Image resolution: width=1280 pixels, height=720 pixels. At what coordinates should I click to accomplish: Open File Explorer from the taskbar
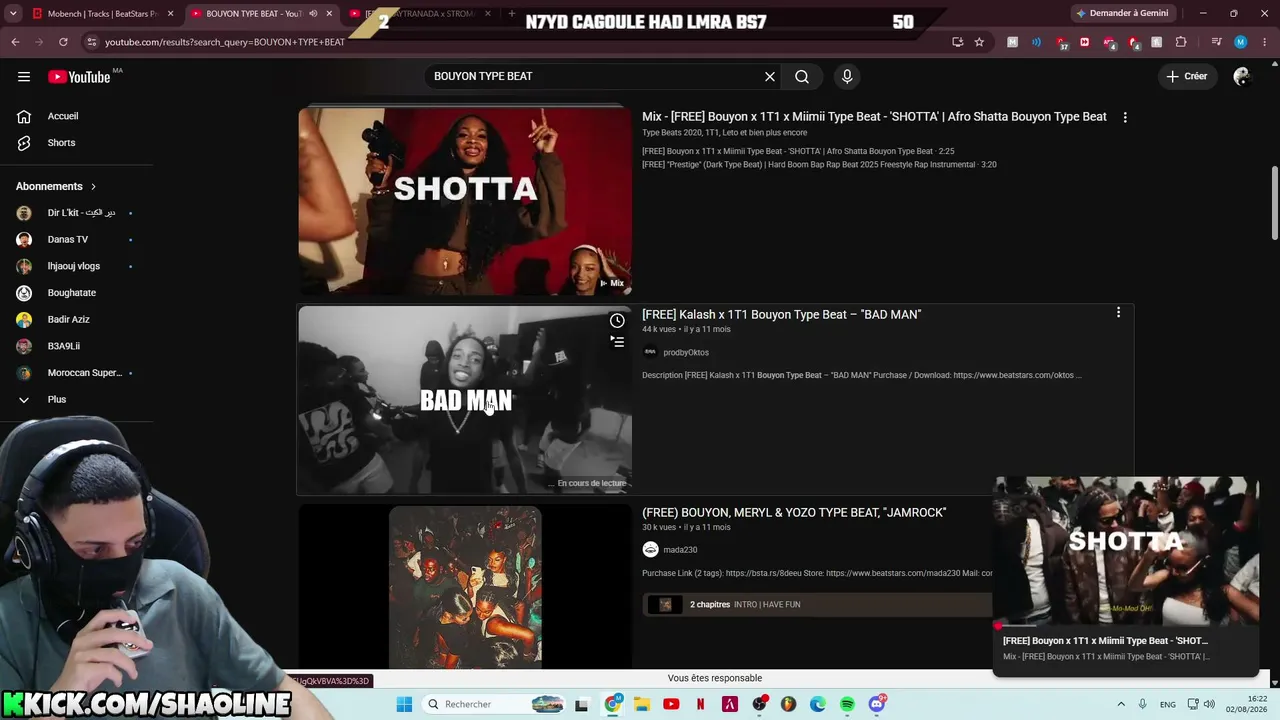click(x=642, y=705)
